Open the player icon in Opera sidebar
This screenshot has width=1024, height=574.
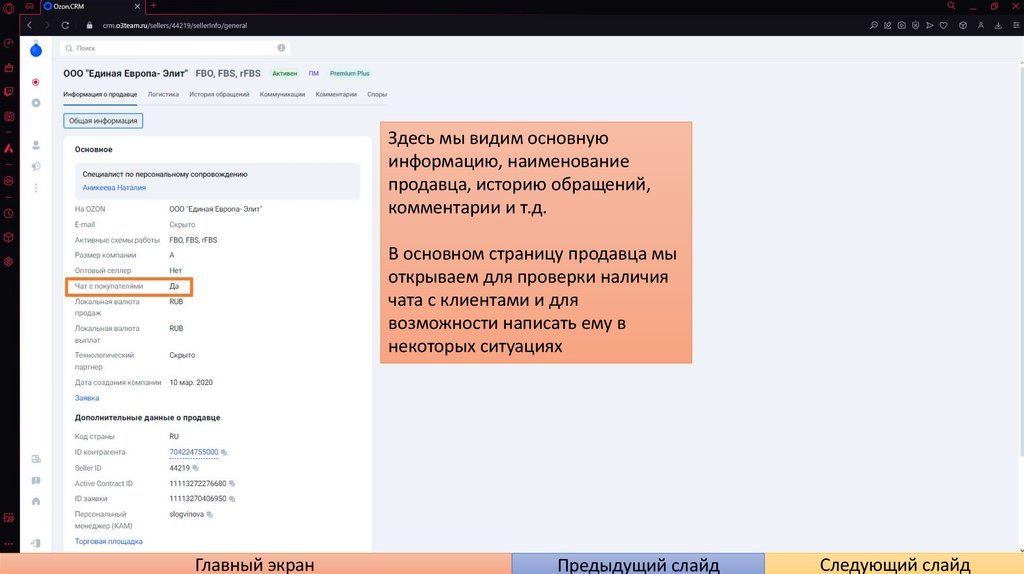point(8,116)
